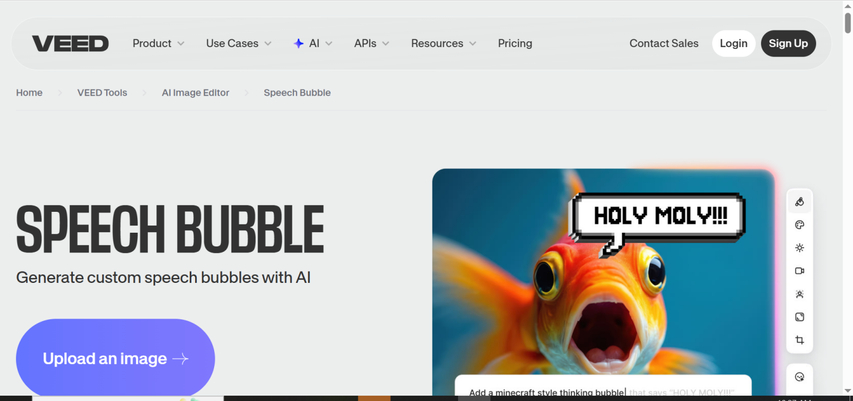Click the arrow inside Upload an image
This screenshot has width=853, height=401.
point(180,359)
